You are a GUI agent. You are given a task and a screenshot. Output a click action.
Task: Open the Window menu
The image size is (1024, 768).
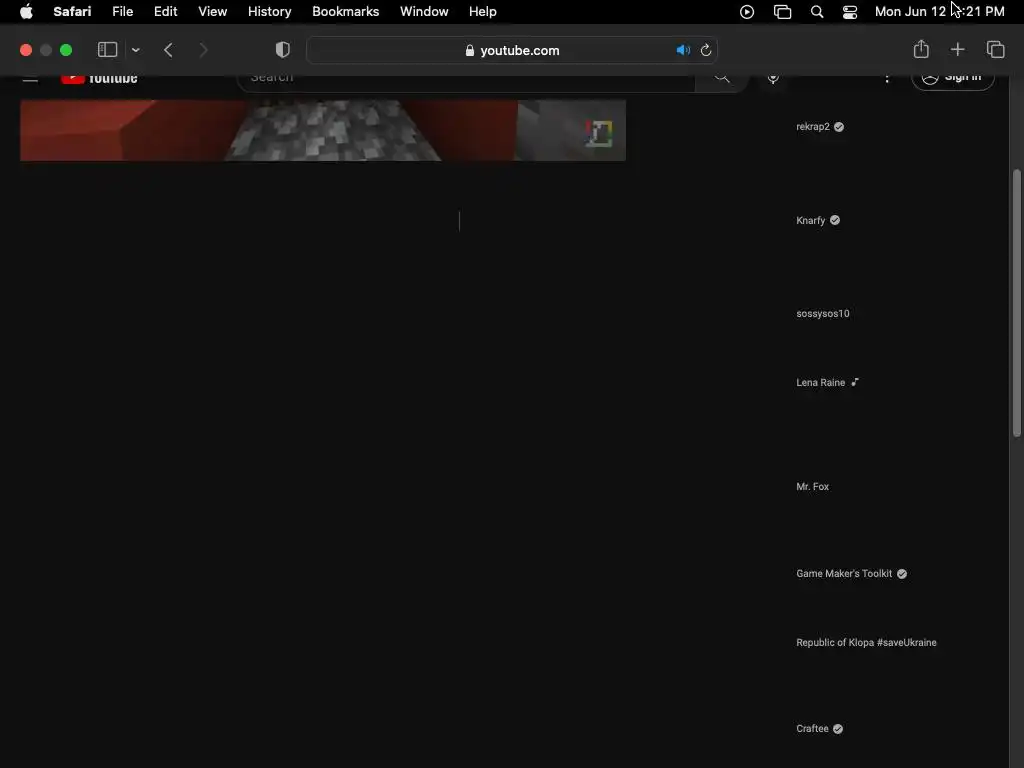[x=424, y=12]
